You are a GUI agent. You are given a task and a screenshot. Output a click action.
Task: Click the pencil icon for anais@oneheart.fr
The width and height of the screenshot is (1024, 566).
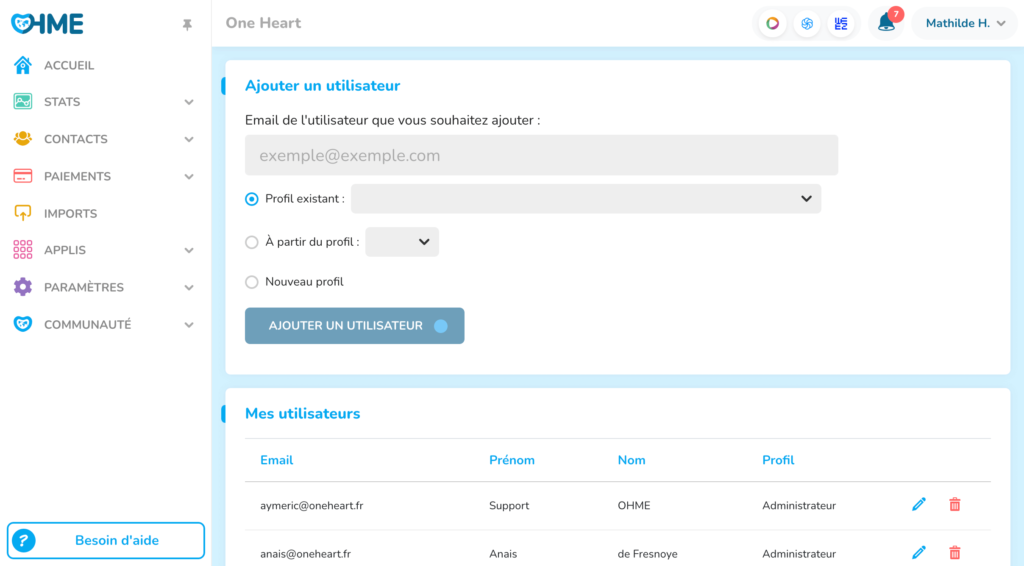[919, 552]
